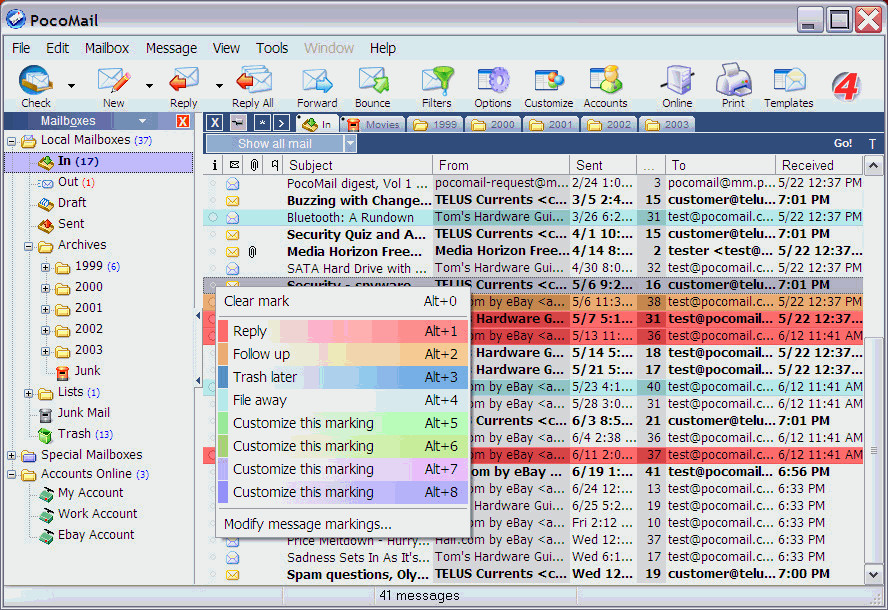Sort by the 'i' status column header
The height and width of the screenshot is (610, 888).
point(214,165)
